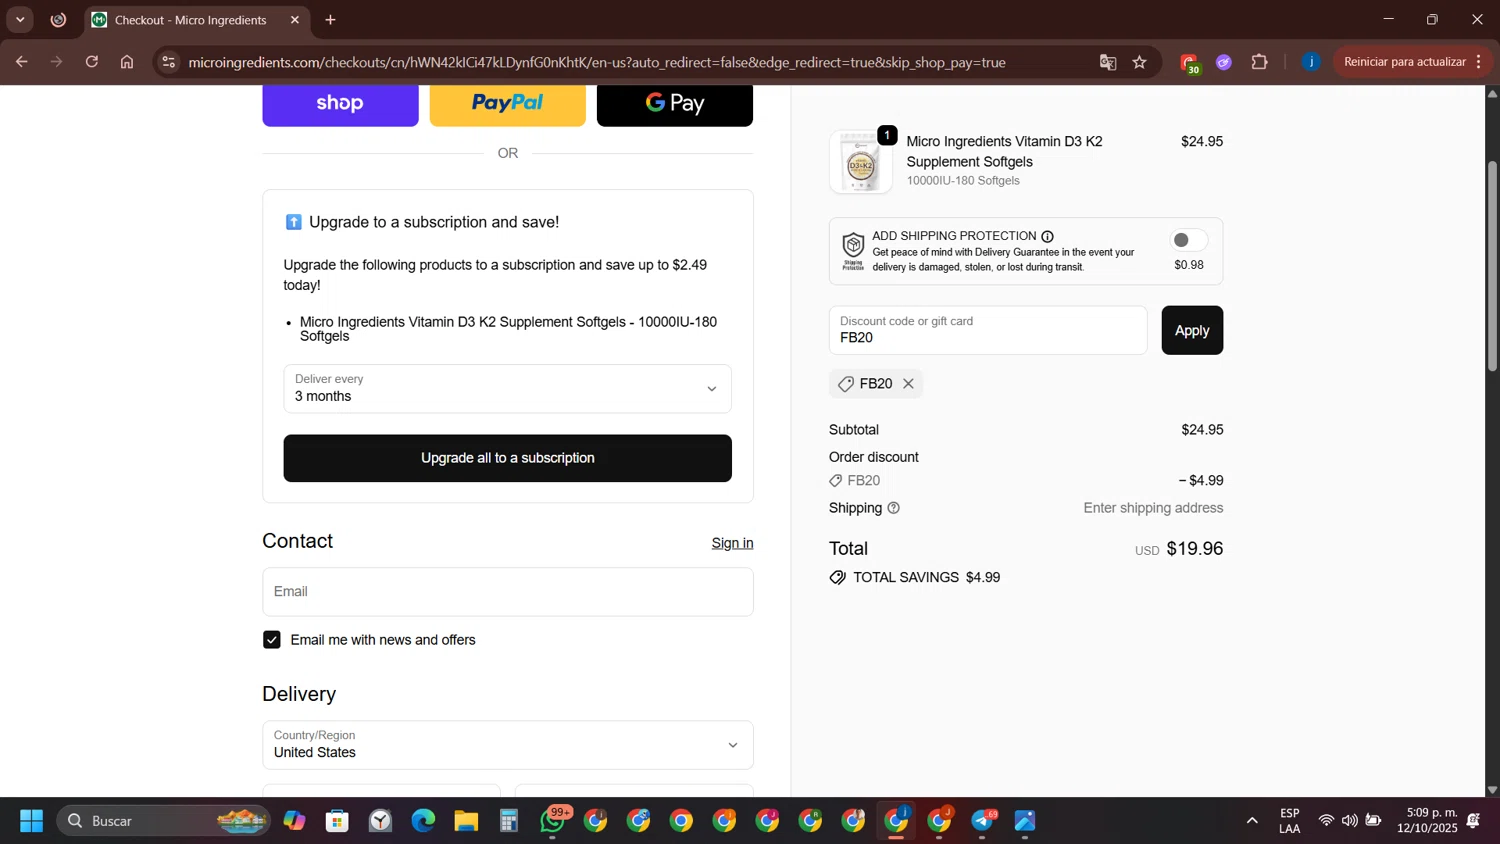Click the Sign in link
This screenshot has width=1500, height=844.
732,543
